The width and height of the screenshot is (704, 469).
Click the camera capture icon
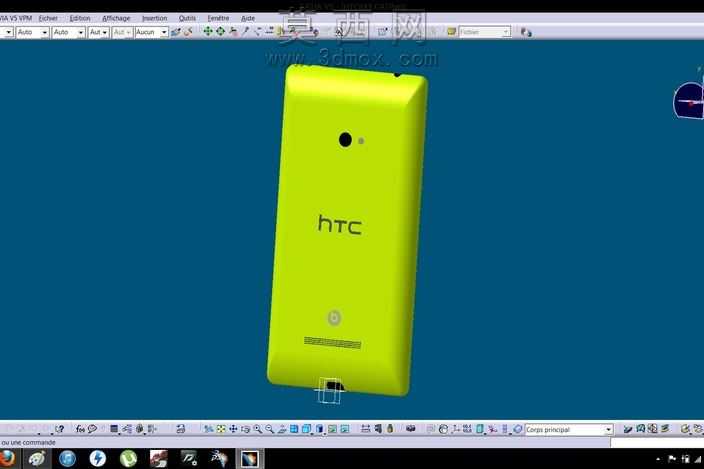coord(410,429)
